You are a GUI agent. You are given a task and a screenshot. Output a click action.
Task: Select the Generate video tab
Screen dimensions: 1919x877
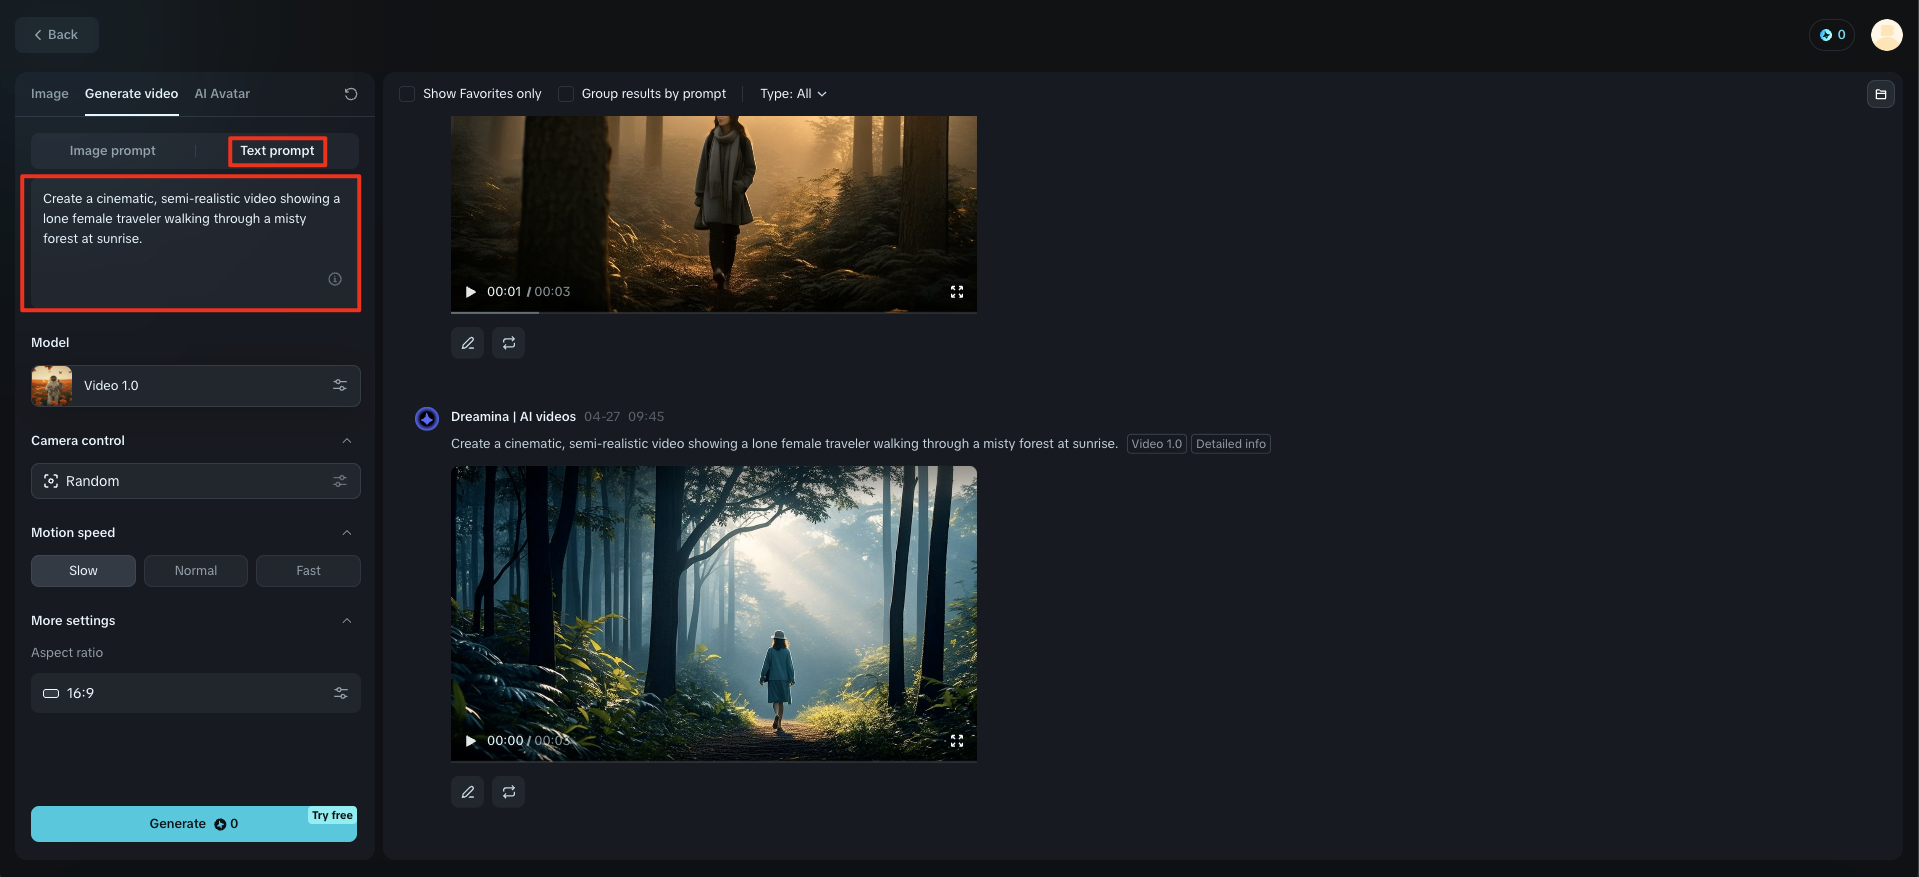(132, 94)
